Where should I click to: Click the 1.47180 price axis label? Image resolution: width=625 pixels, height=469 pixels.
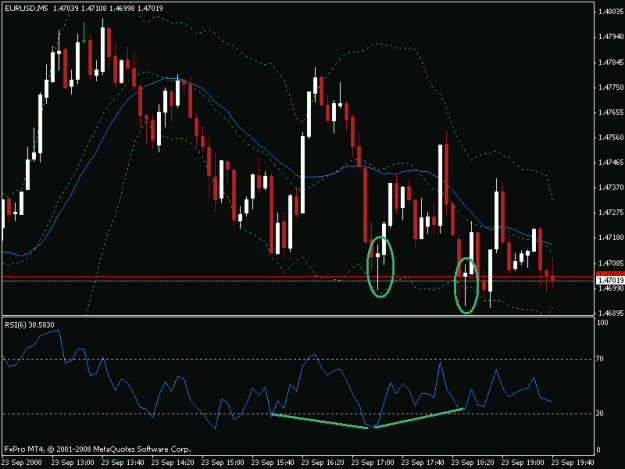point(611,237)
